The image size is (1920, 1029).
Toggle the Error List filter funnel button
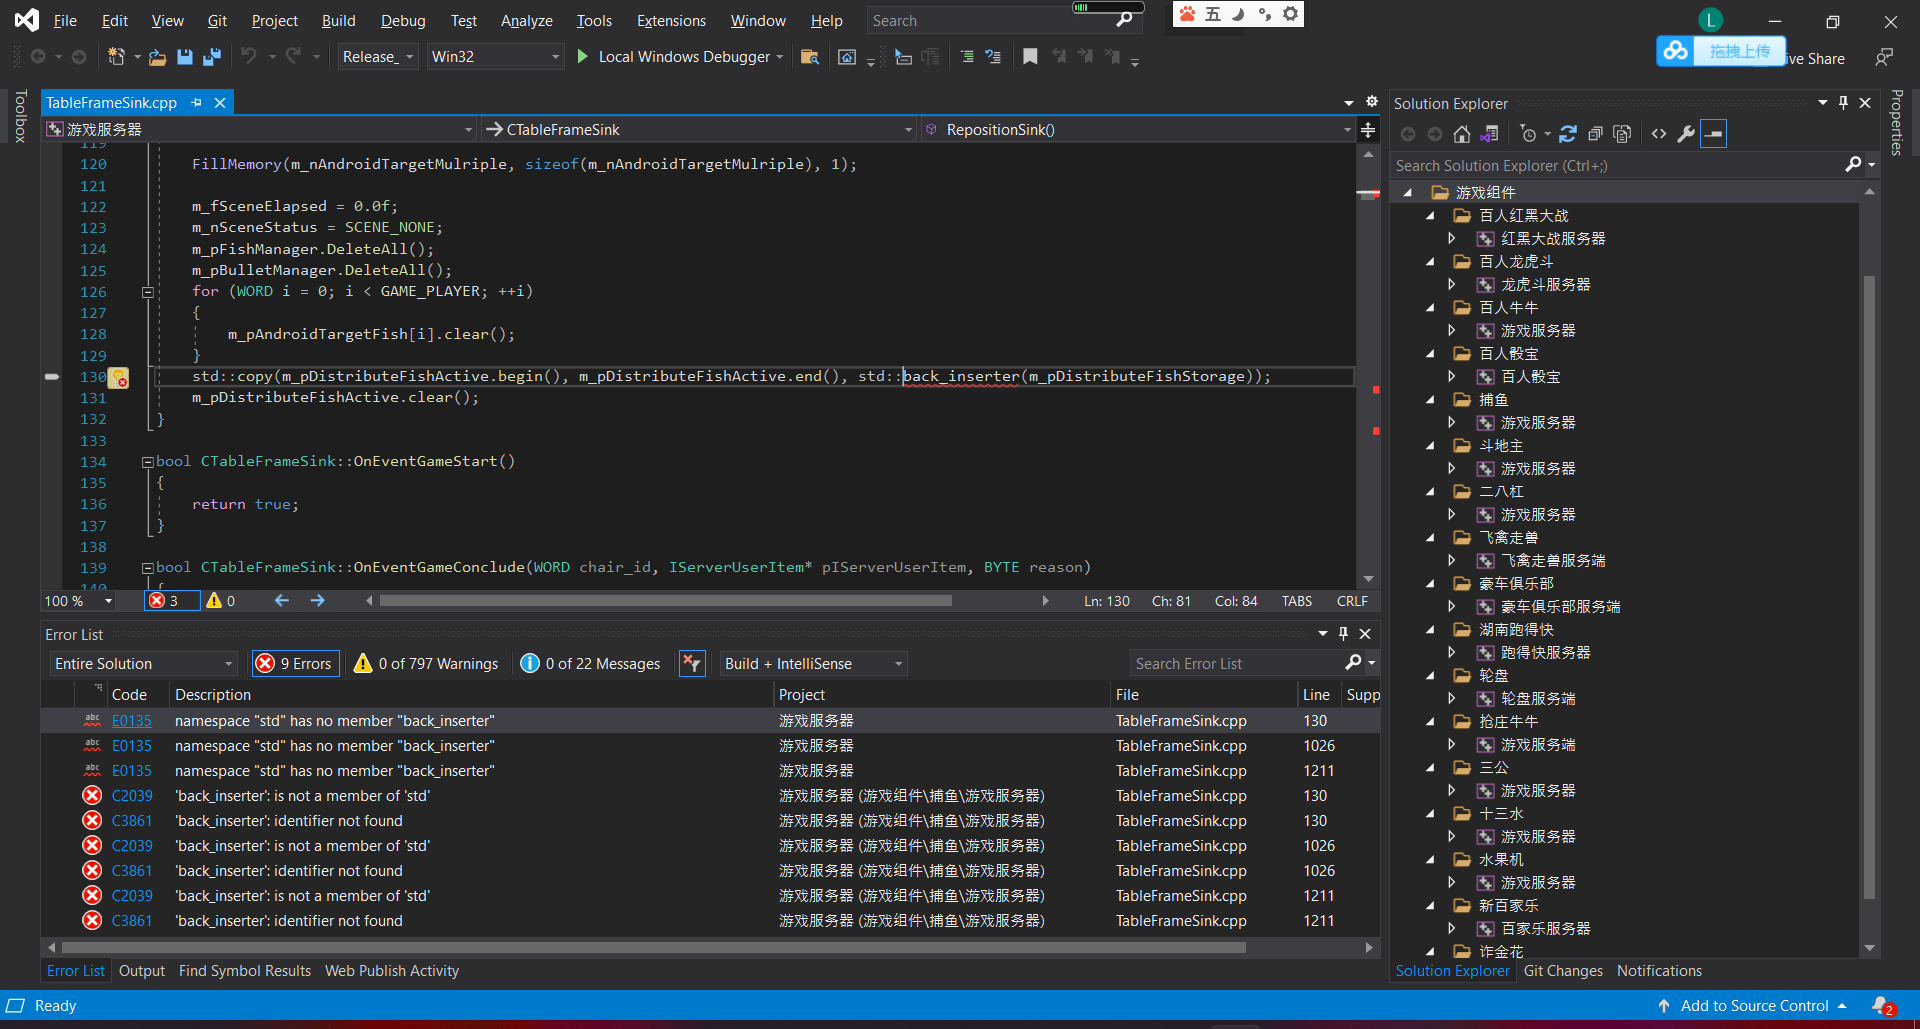(x=692, y=663)
